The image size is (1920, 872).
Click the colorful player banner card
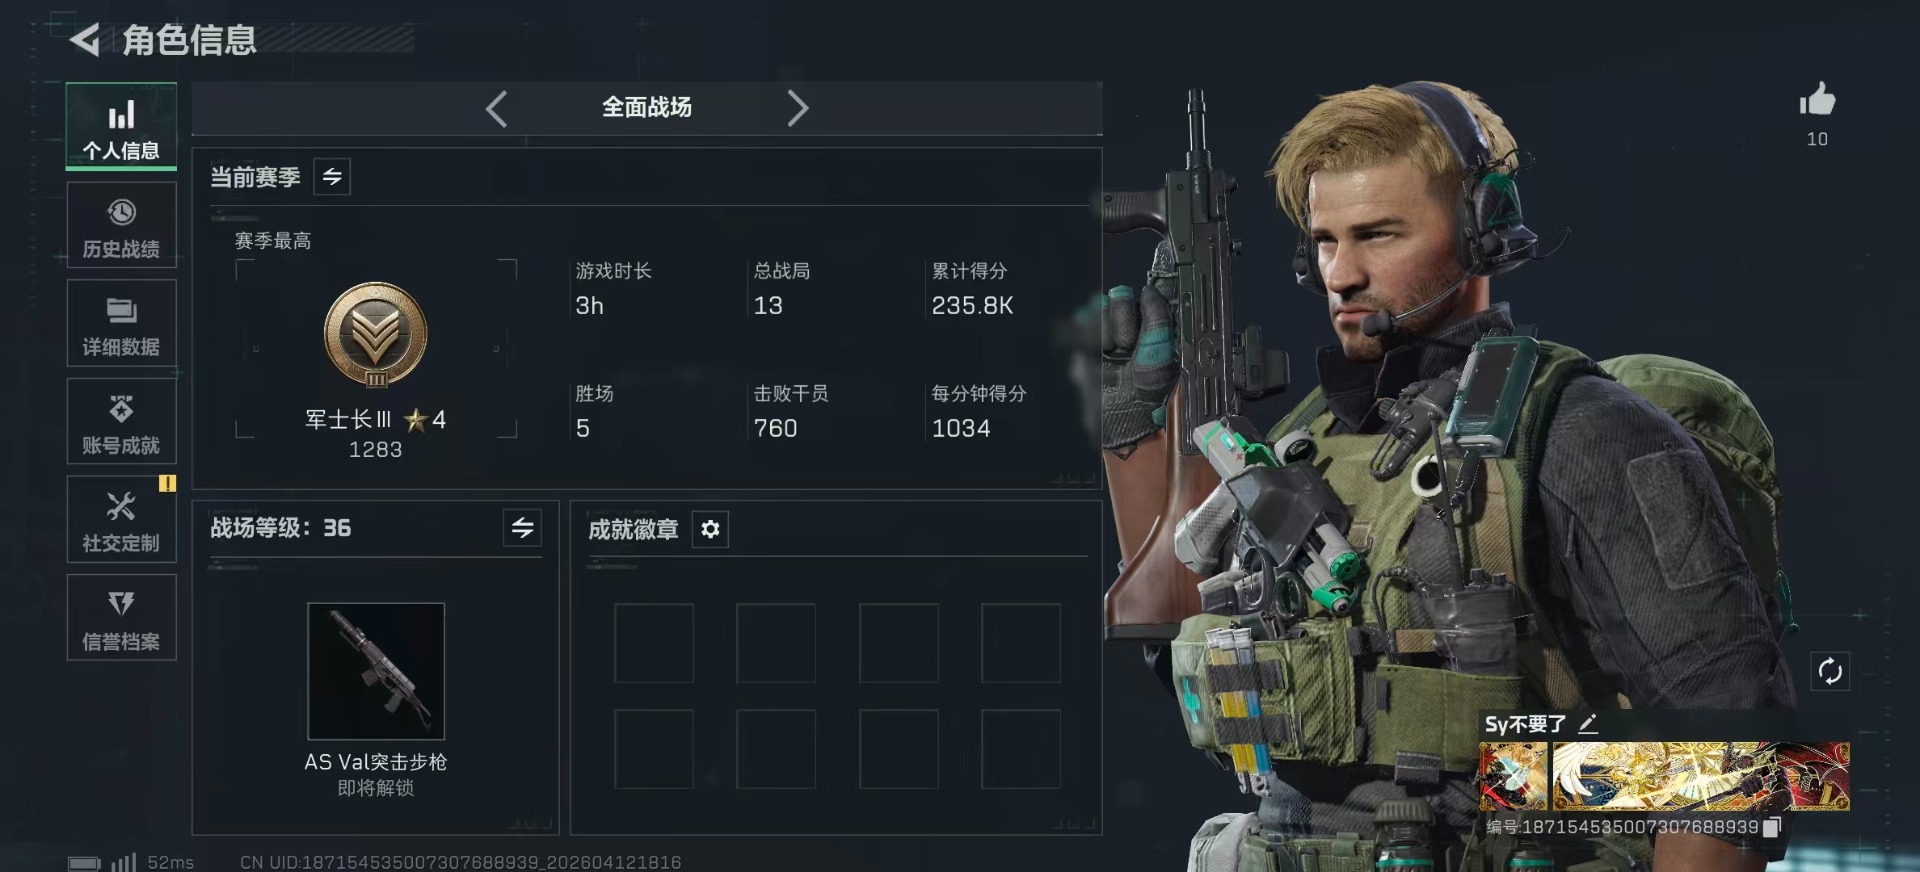[x=1664, y=776]
